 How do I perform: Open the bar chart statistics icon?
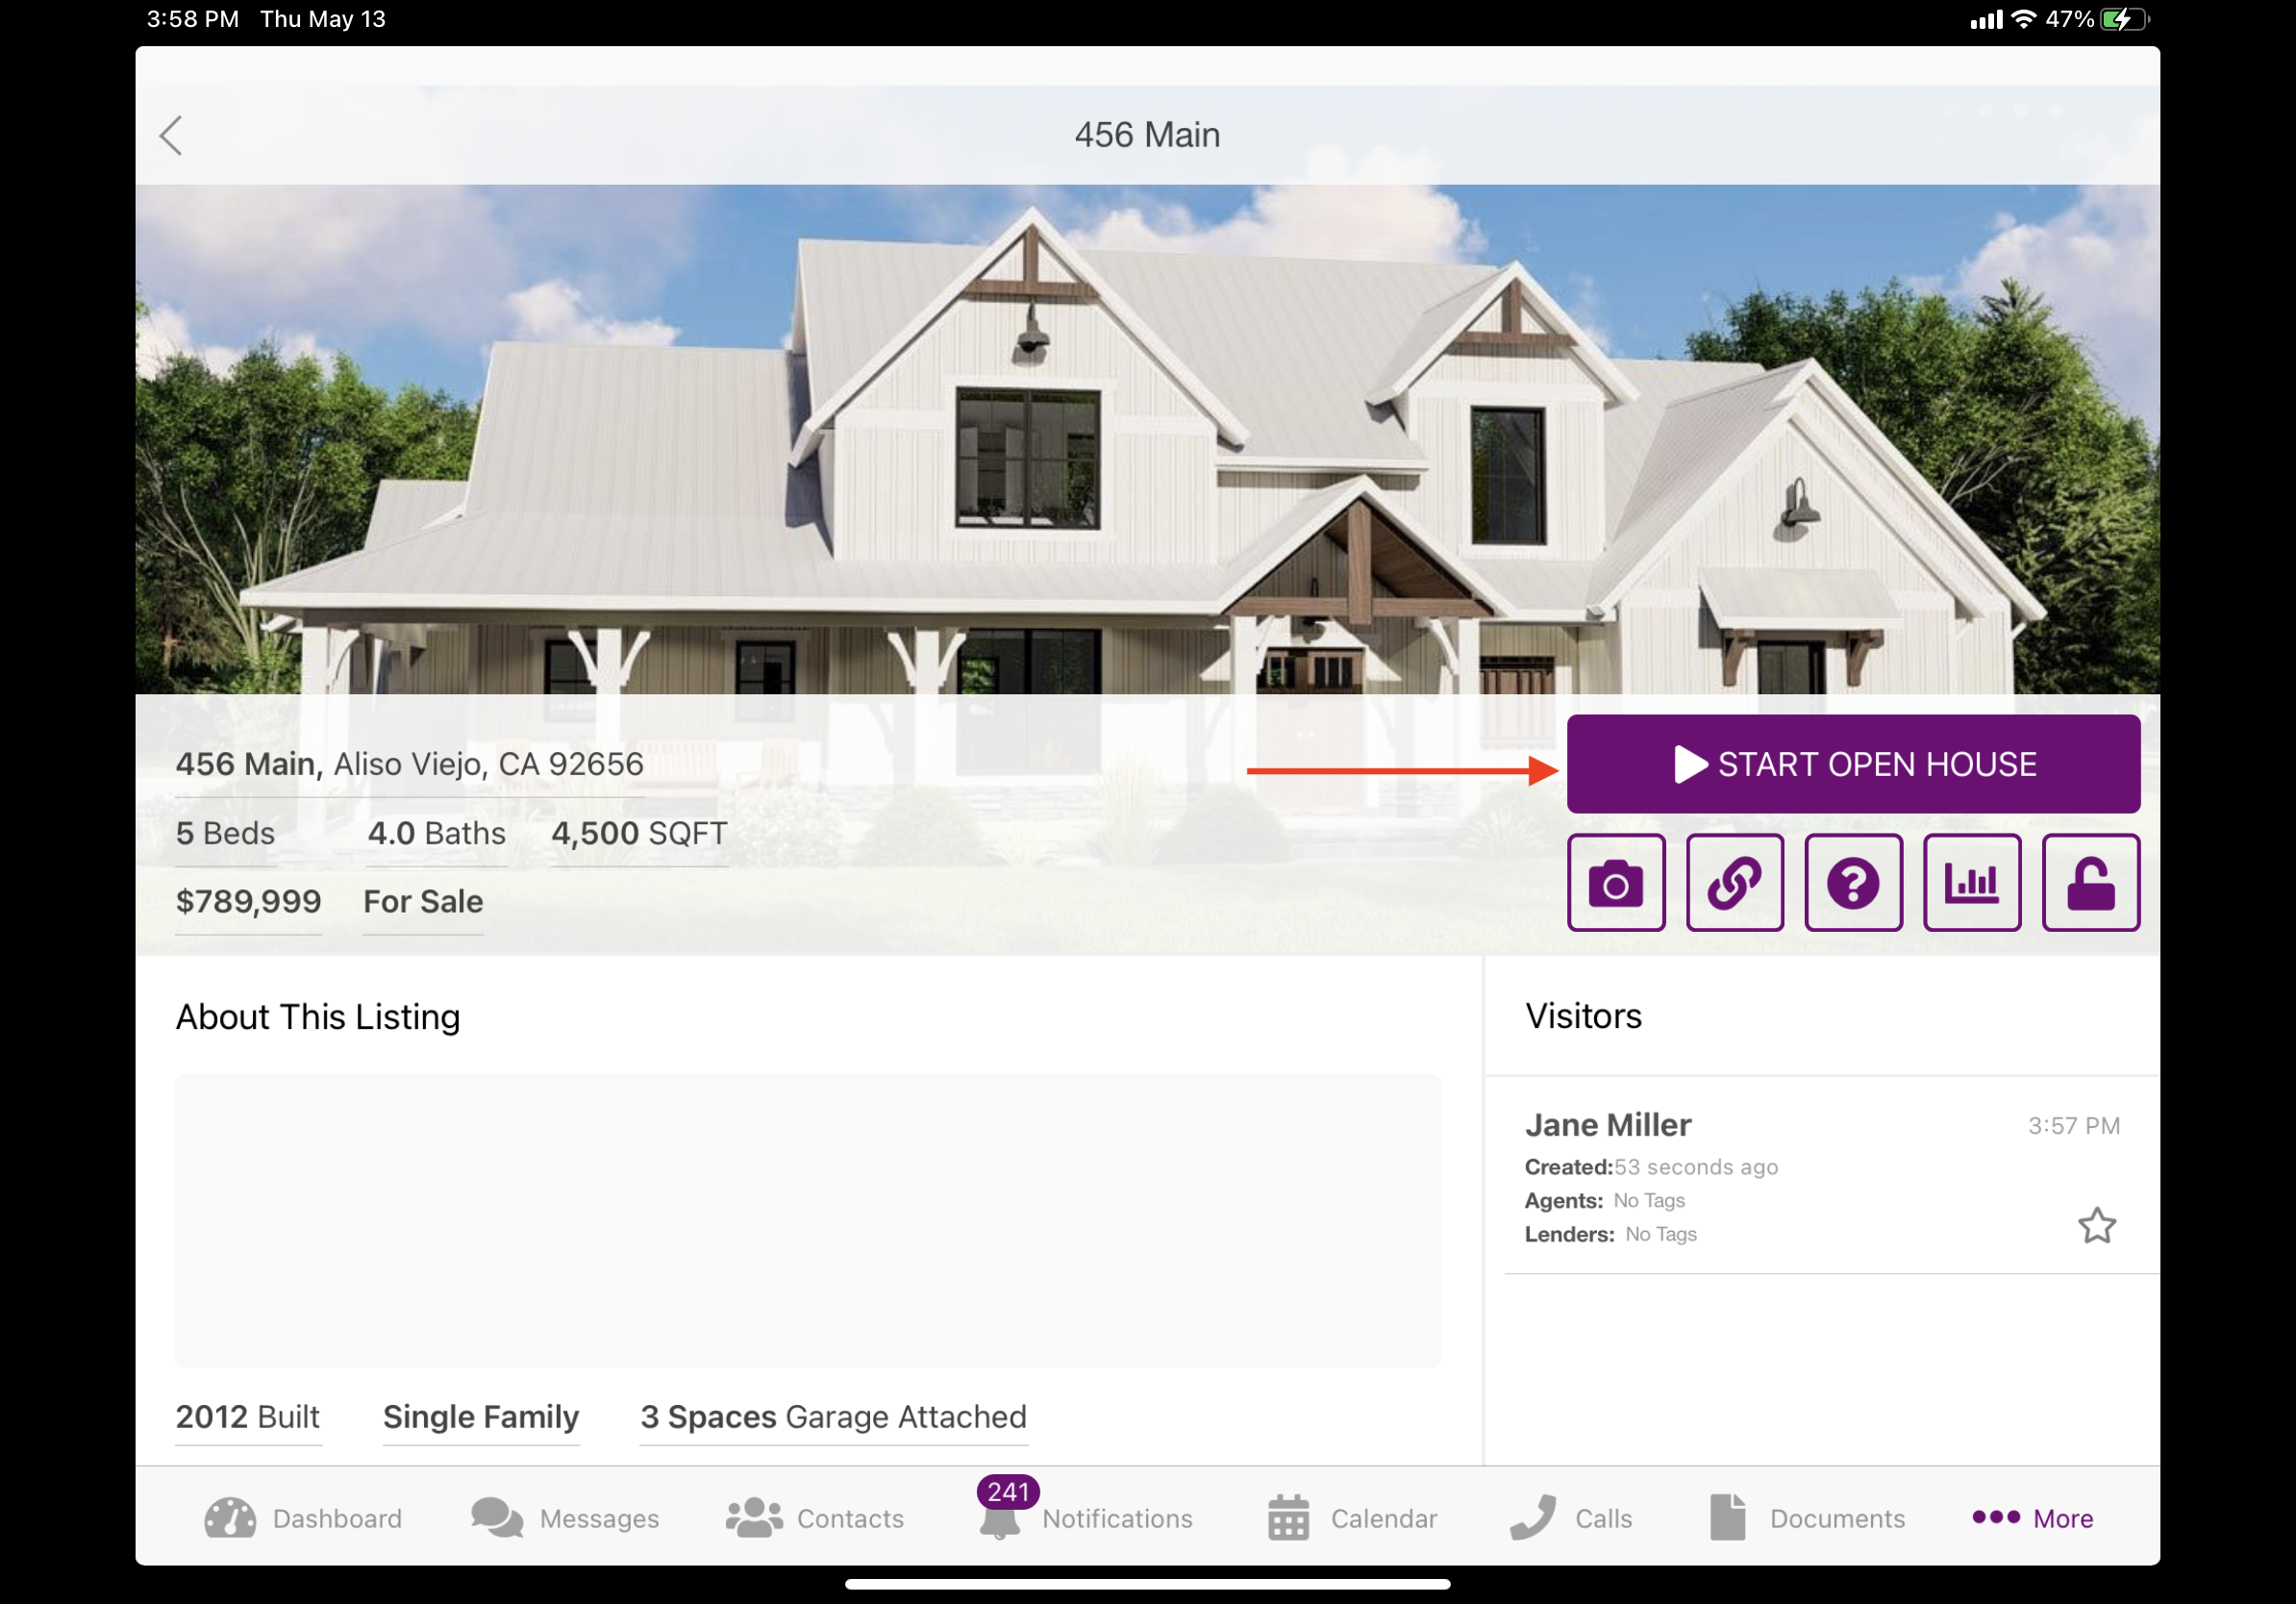pyautogui.click(x=1971, y=882)
